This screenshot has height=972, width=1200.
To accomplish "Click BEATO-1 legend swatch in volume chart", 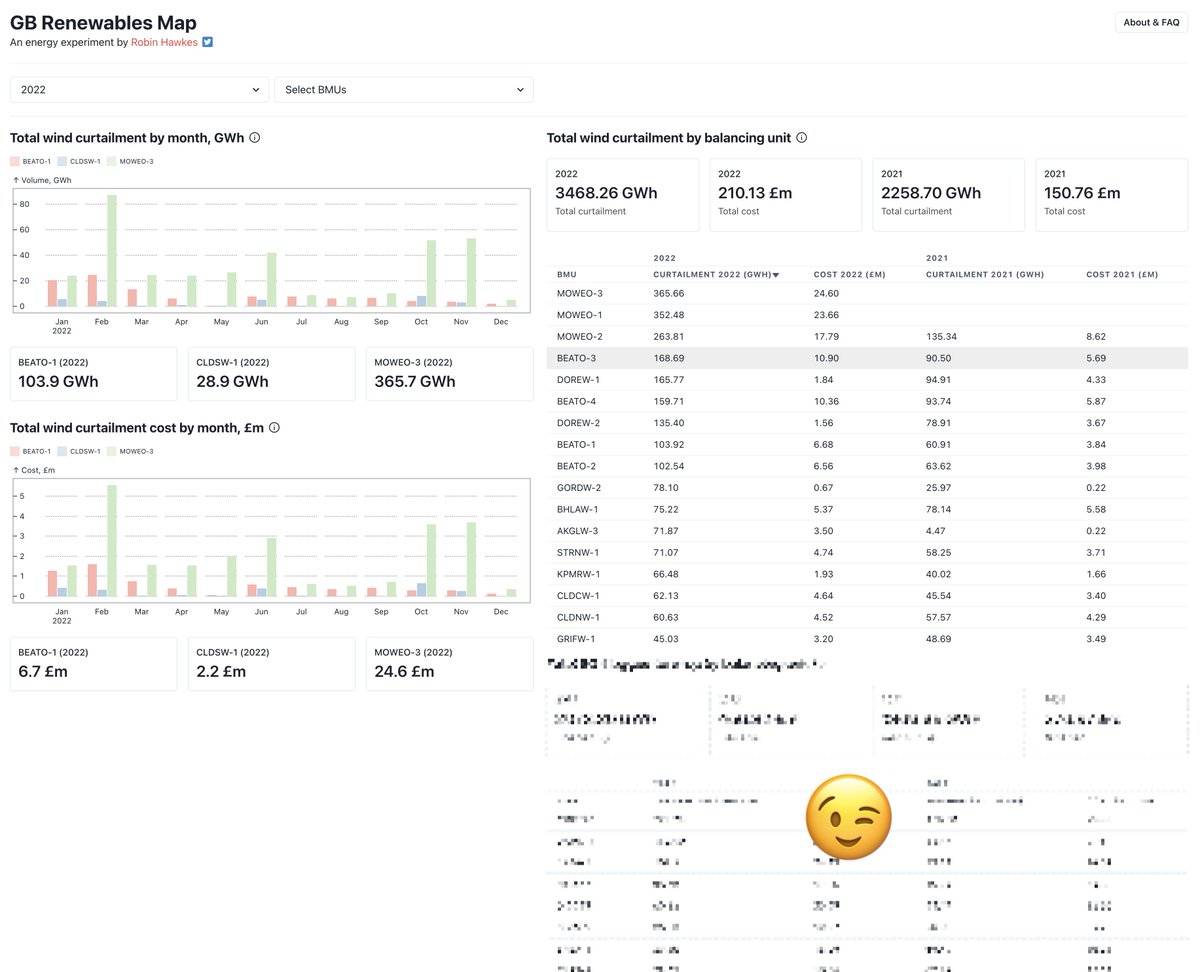I will (15, 161).
